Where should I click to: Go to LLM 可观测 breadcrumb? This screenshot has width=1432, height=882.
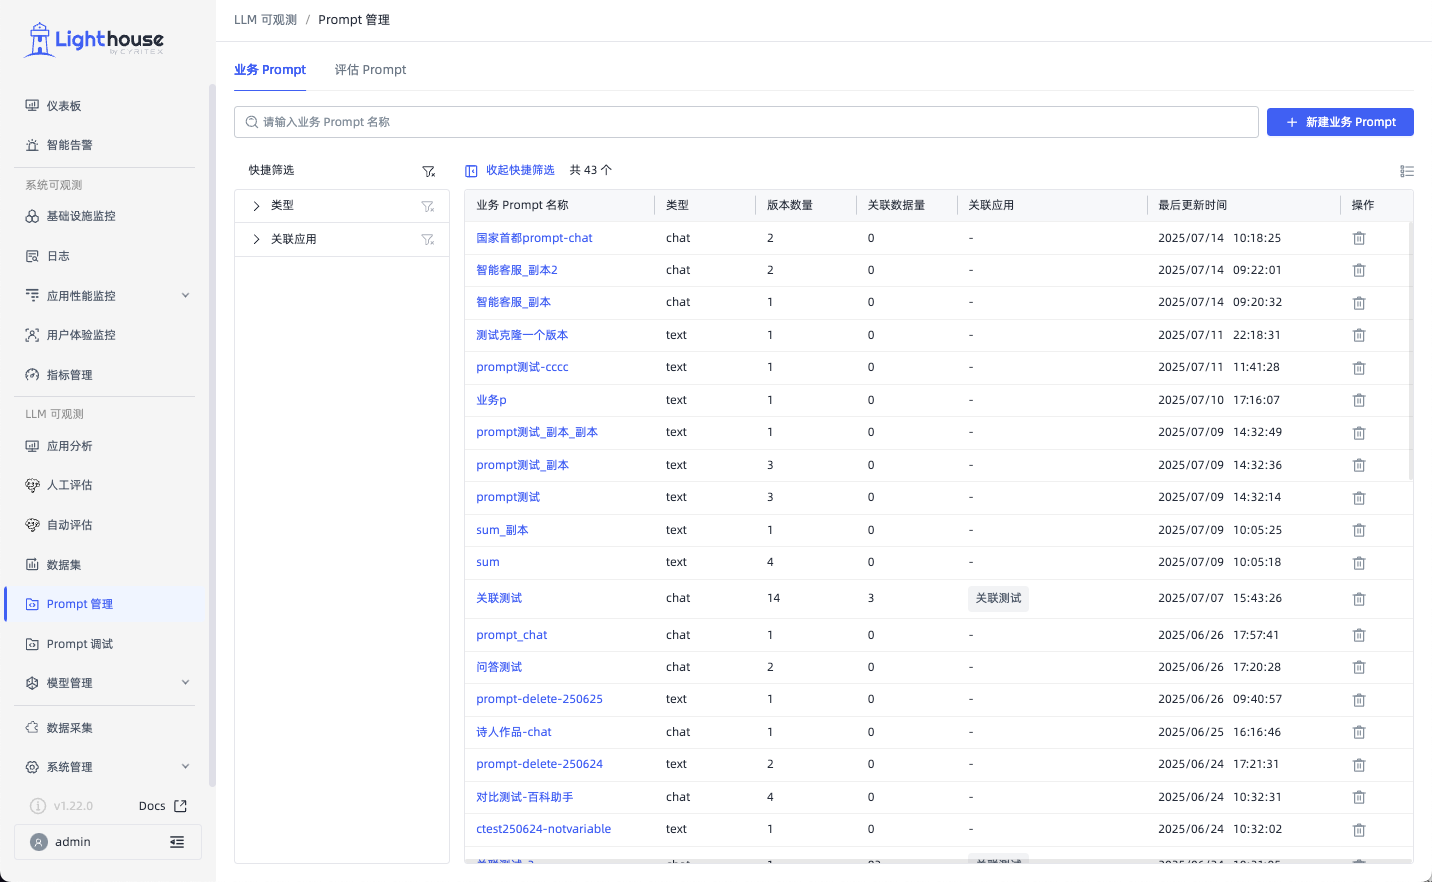pos(265,20)
